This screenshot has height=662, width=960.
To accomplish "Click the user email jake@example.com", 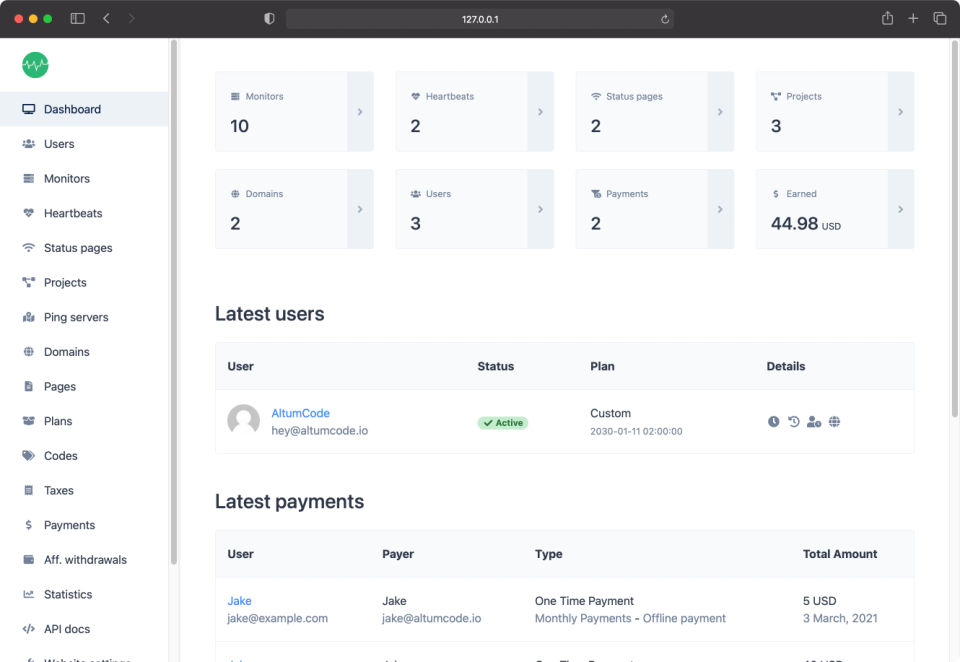I will pyautogui.click(x=277, y=618).
